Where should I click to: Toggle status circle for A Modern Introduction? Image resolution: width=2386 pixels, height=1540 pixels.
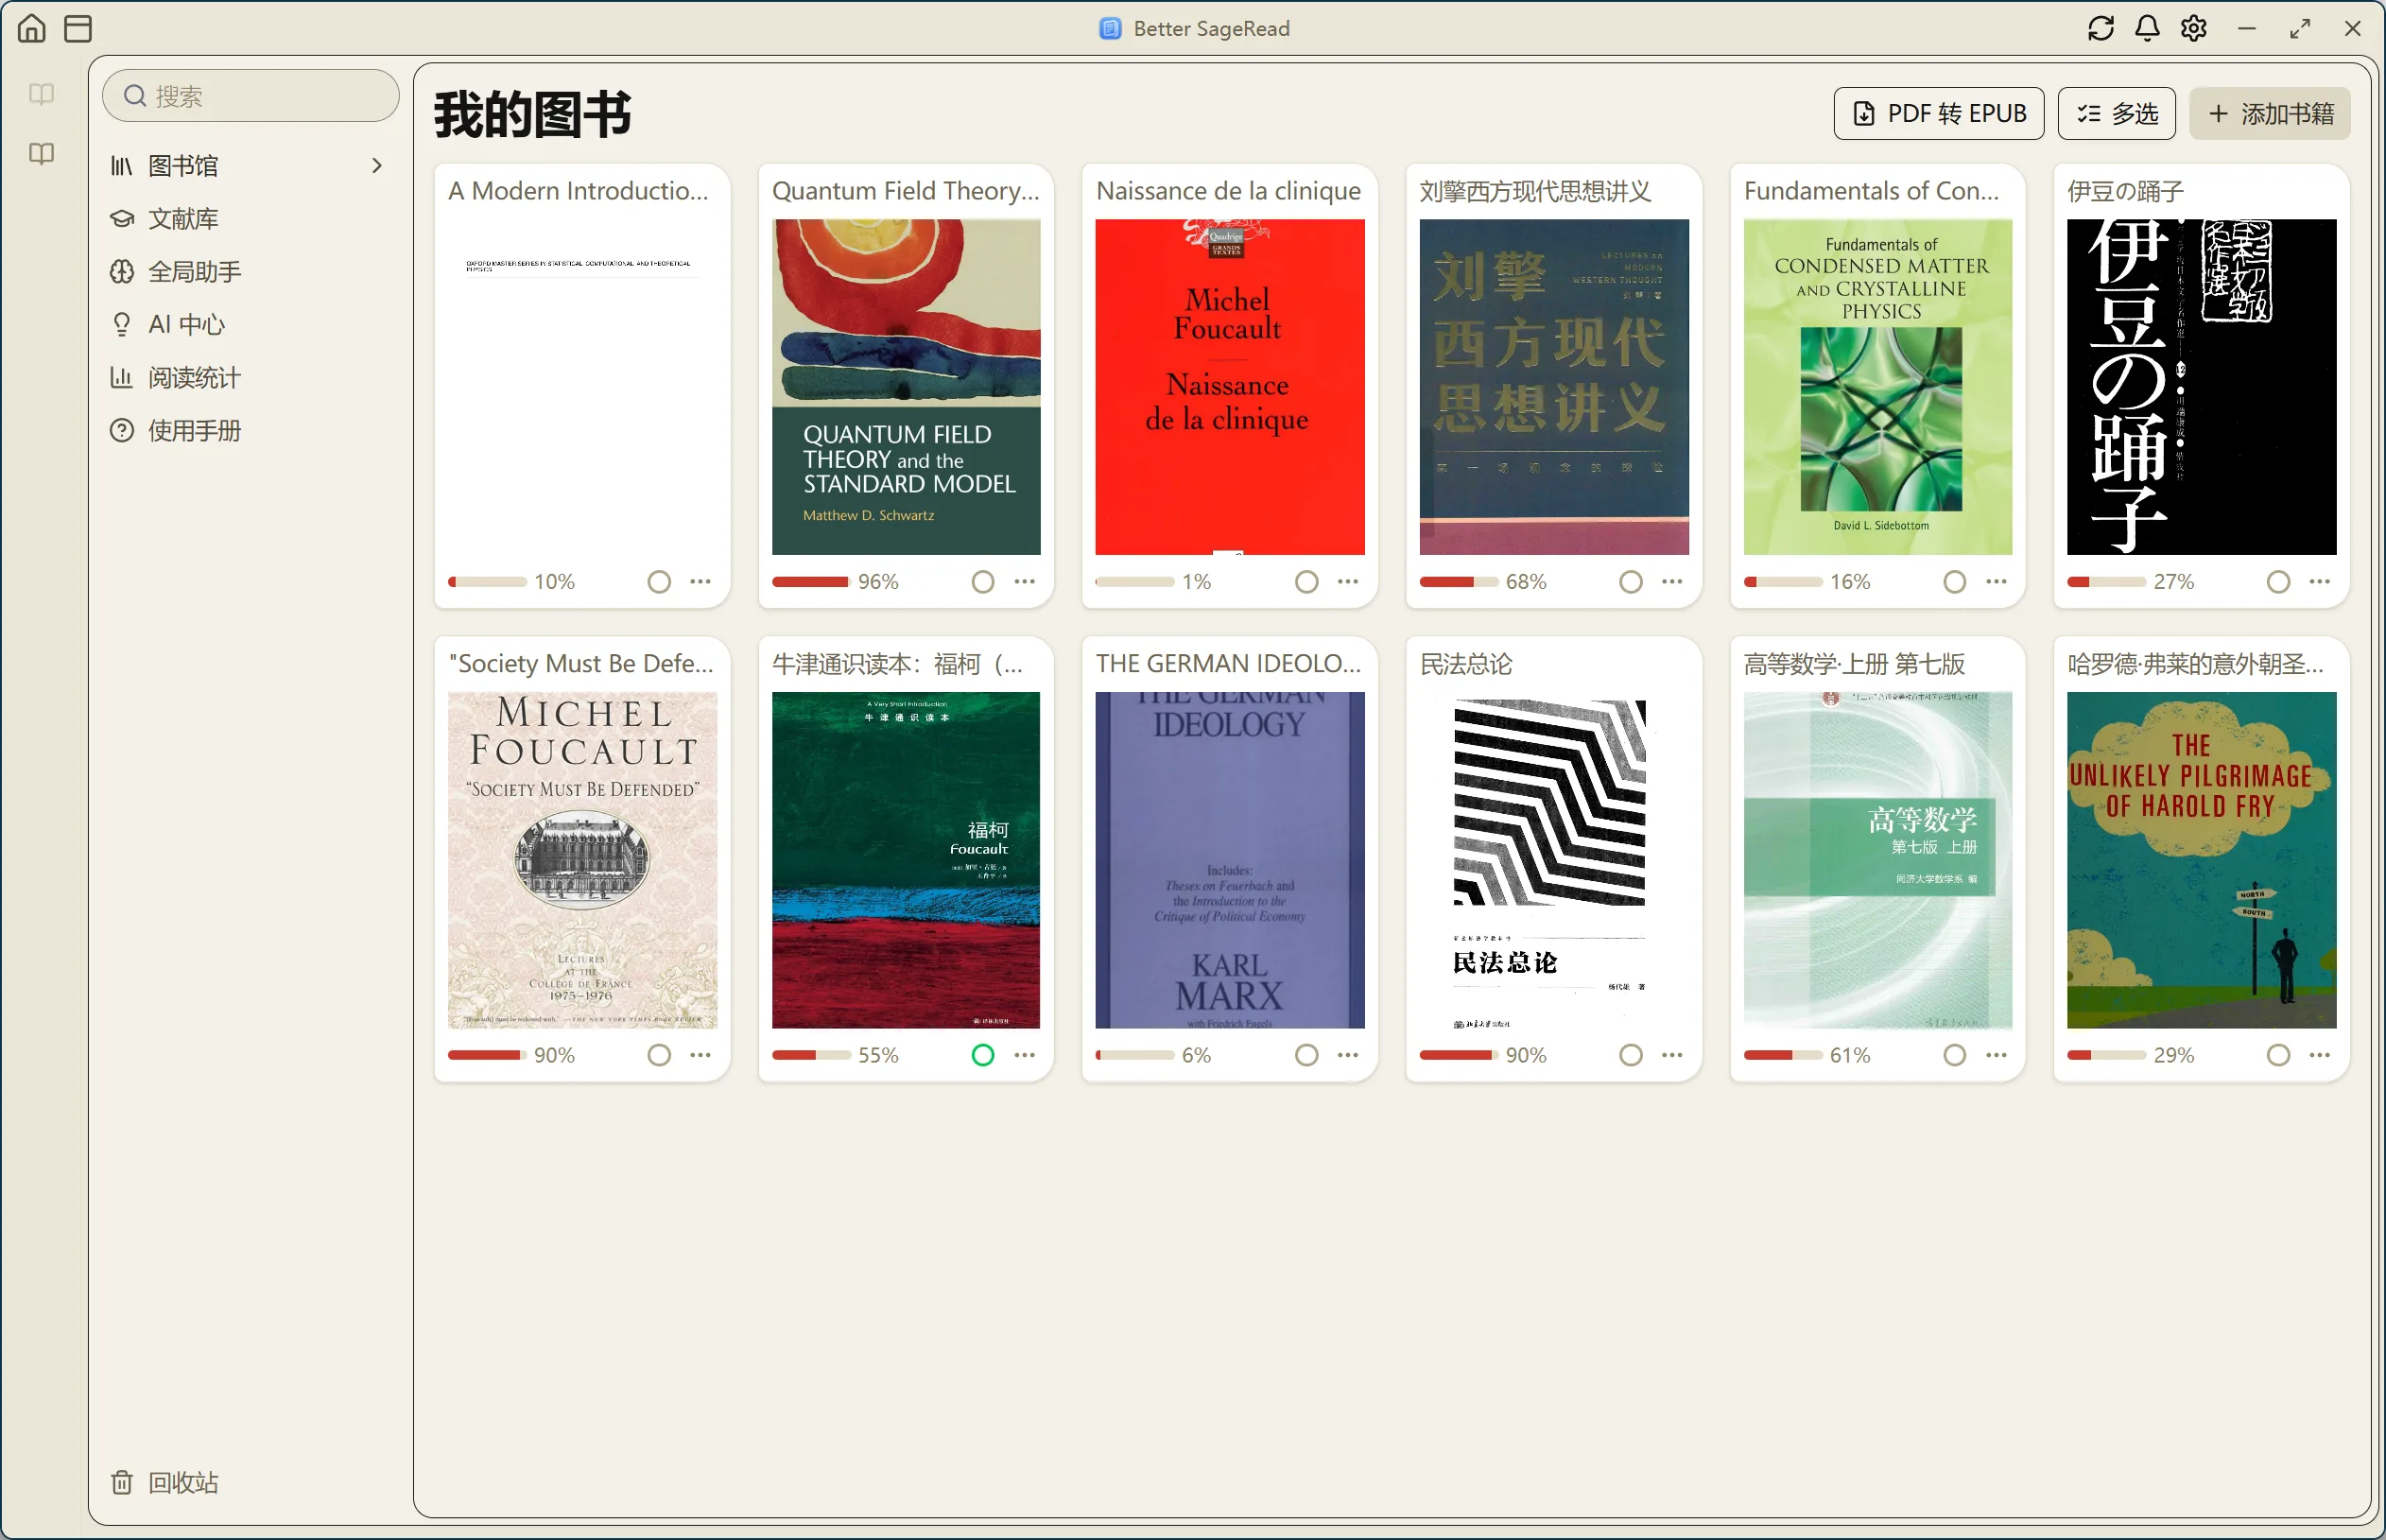(659, 582)
